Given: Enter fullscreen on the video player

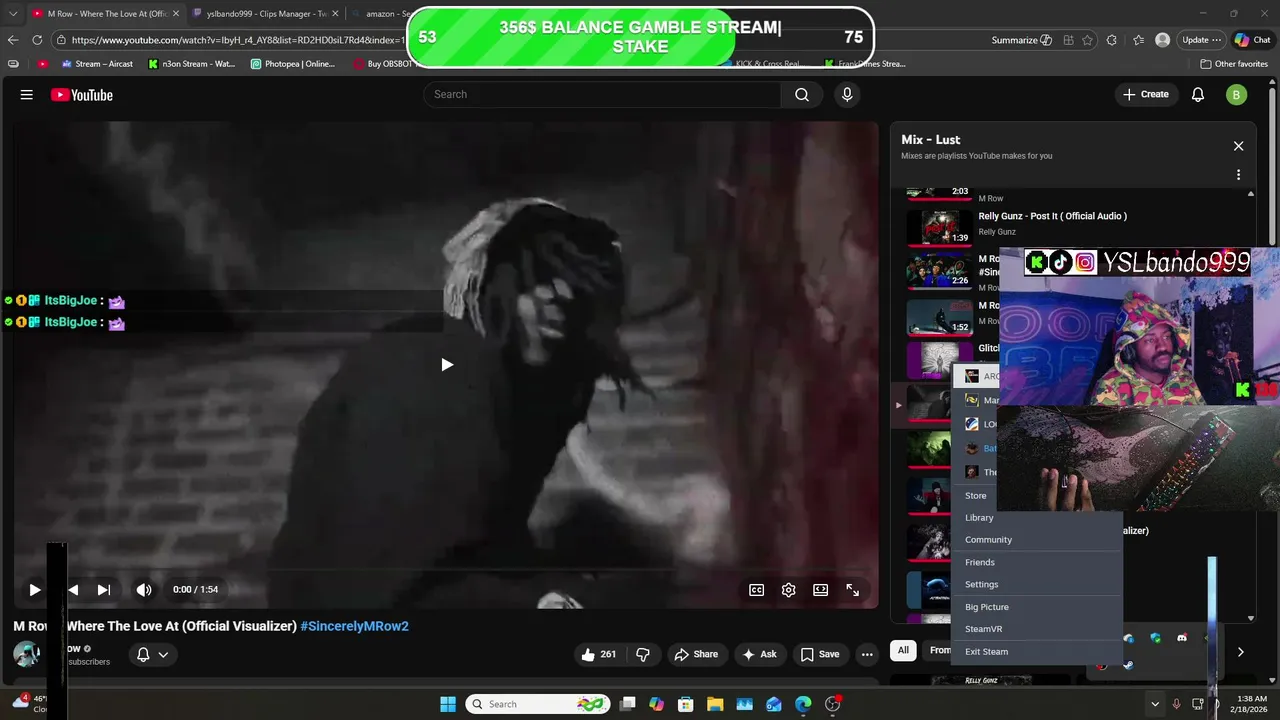Looking at the screenshot, I should point(853,590).
